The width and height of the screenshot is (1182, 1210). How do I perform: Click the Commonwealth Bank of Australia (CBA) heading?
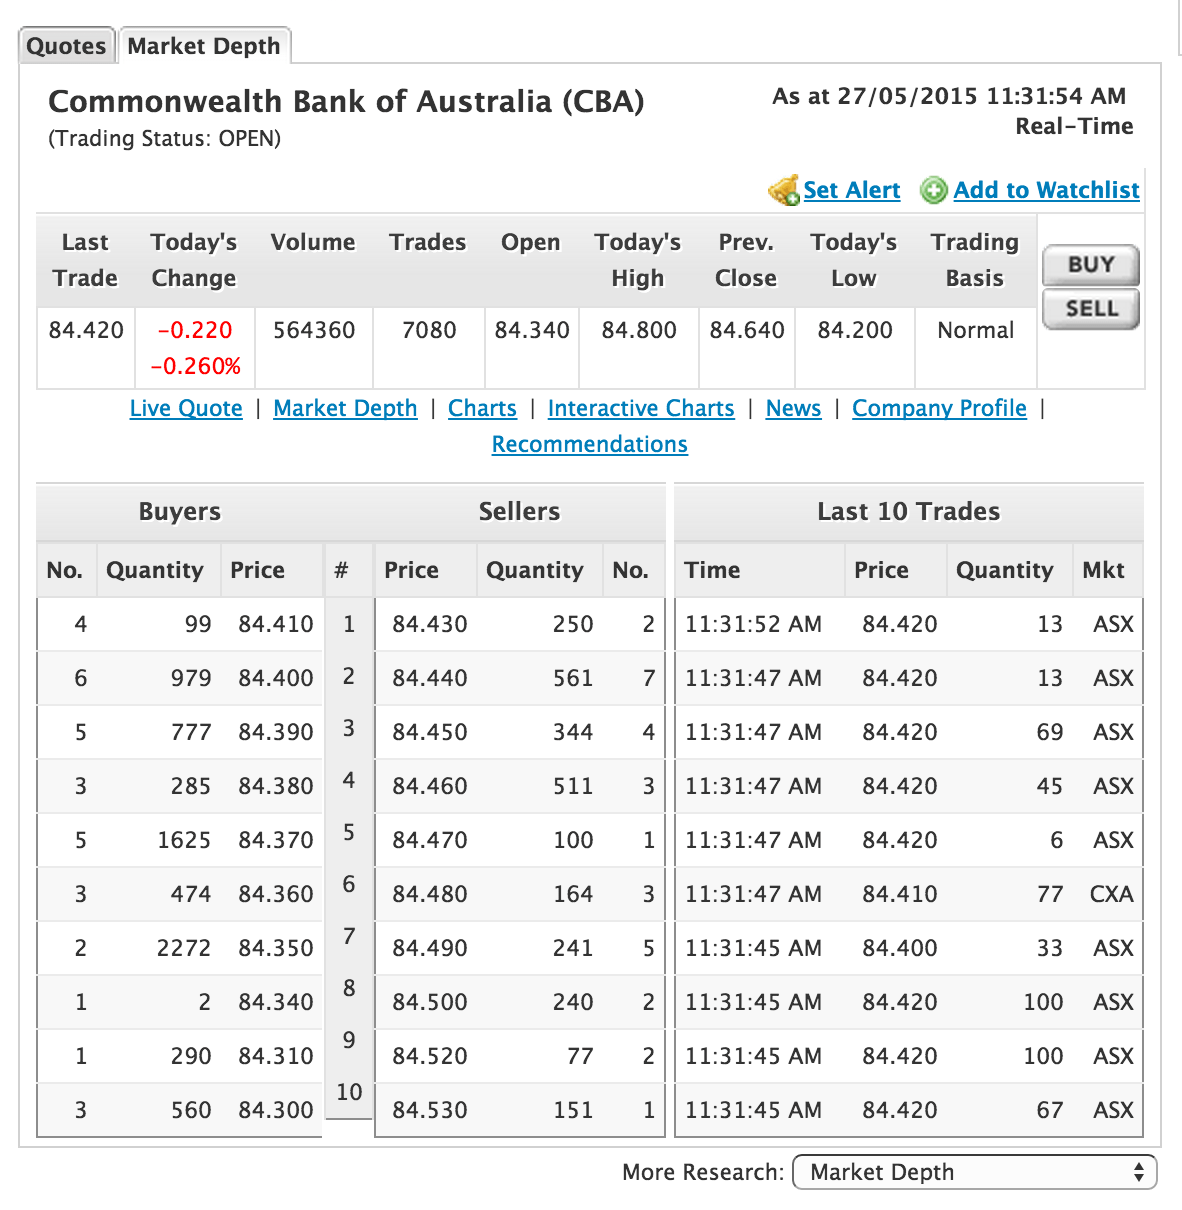346,101
